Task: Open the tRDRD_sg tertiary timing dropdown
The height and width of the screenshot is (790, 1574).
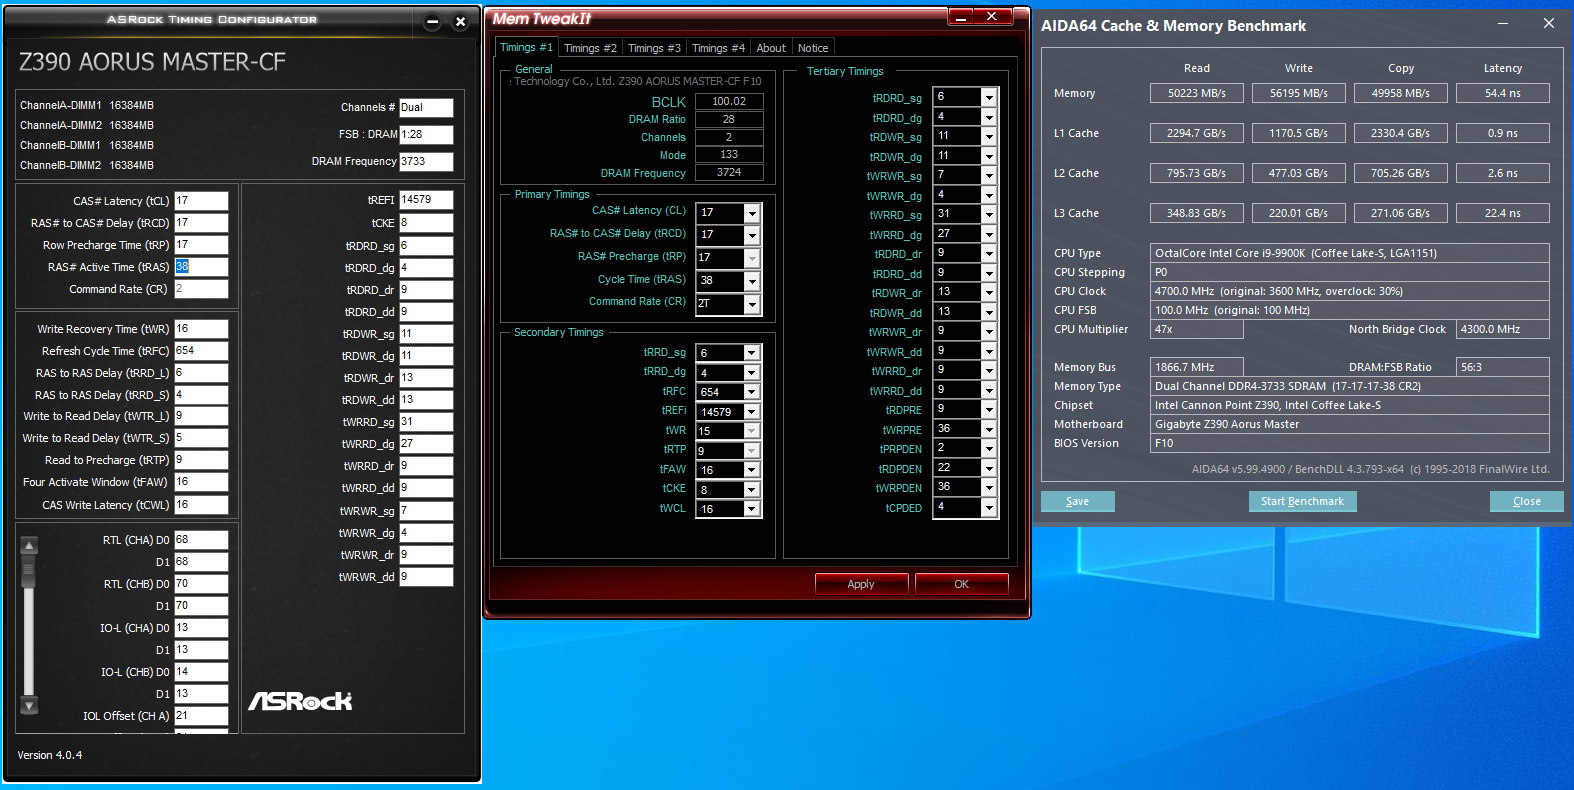Action: pyautogui.click(x=988, y=98)
